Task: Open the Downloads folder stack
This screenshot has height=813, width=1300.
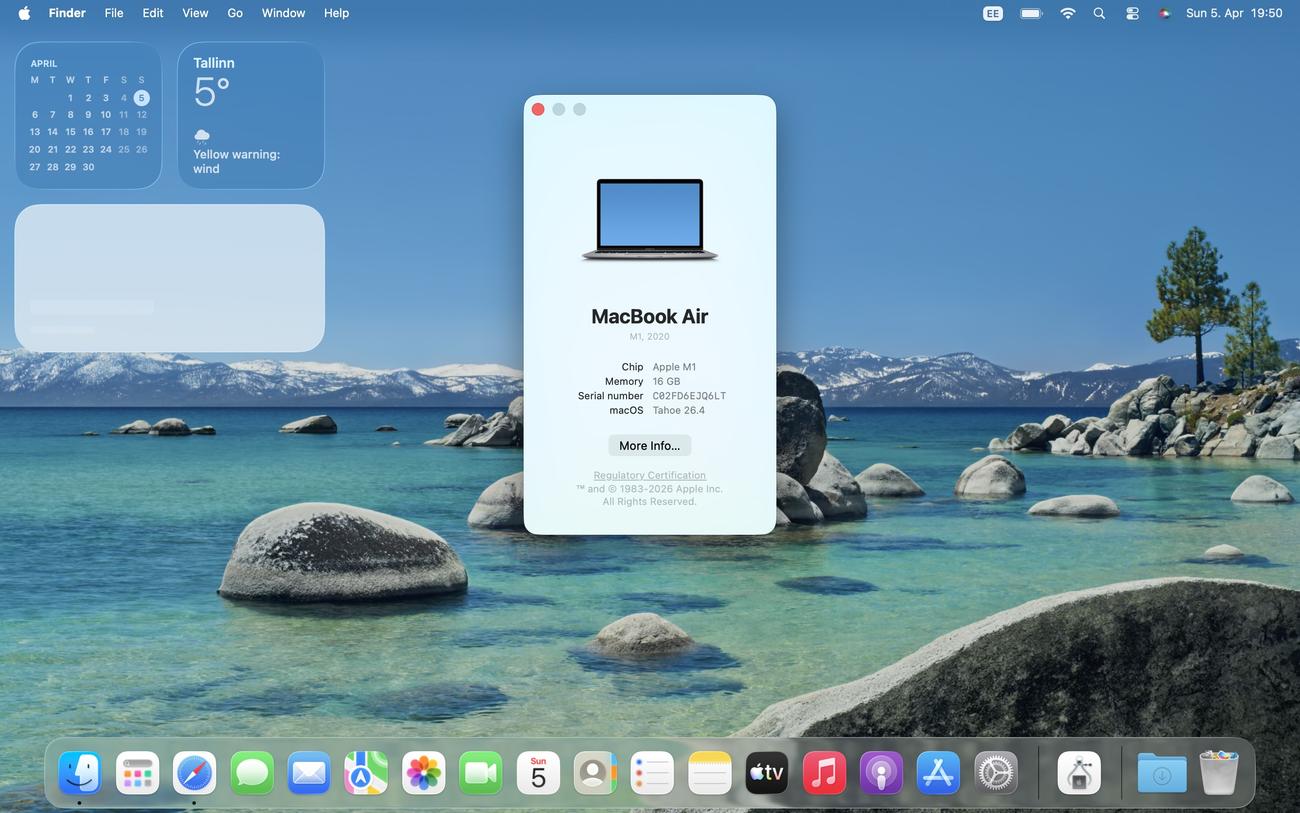Action: click(1161, 773)
